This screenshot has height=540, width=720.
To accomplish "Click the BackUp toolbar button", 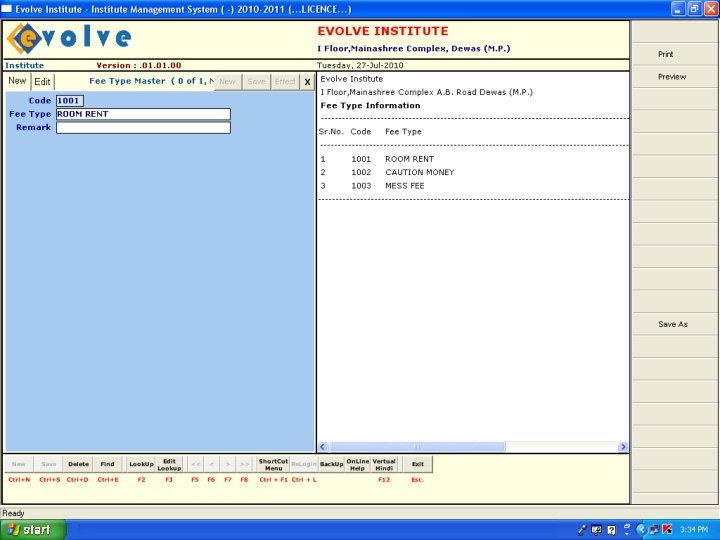I will coord(332,464).
